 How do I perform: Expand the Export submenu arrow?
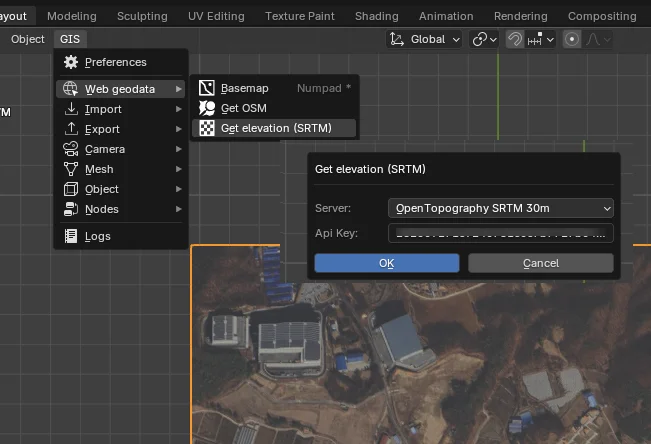(179, 129)
